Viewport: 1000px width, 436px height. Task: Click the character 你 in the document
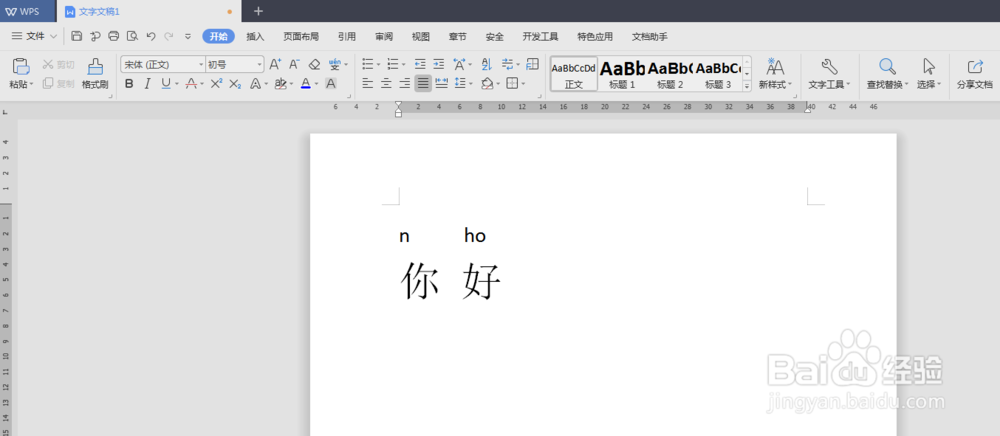tap(420, 280)
